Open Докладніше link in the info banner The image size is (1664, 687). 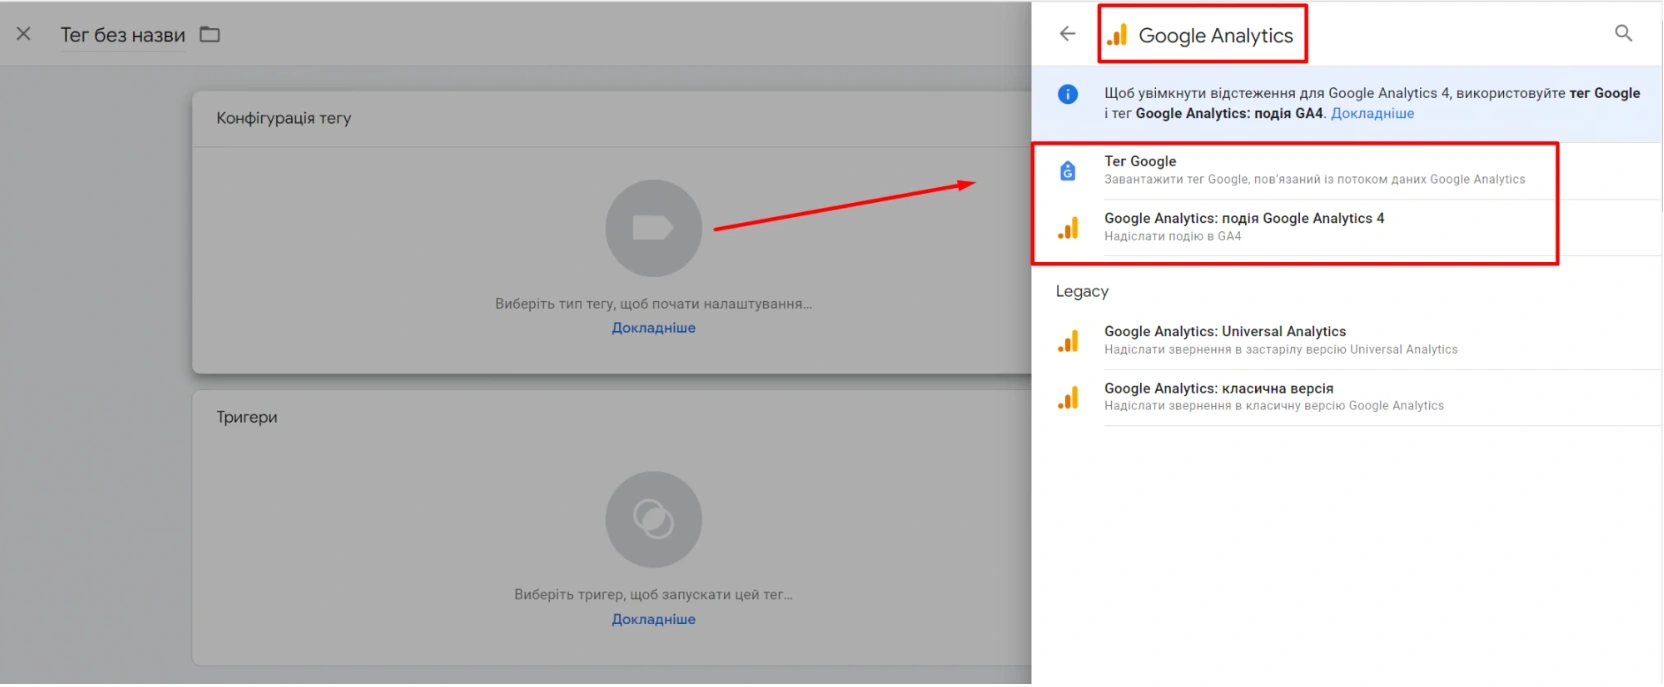(1372, 114)
